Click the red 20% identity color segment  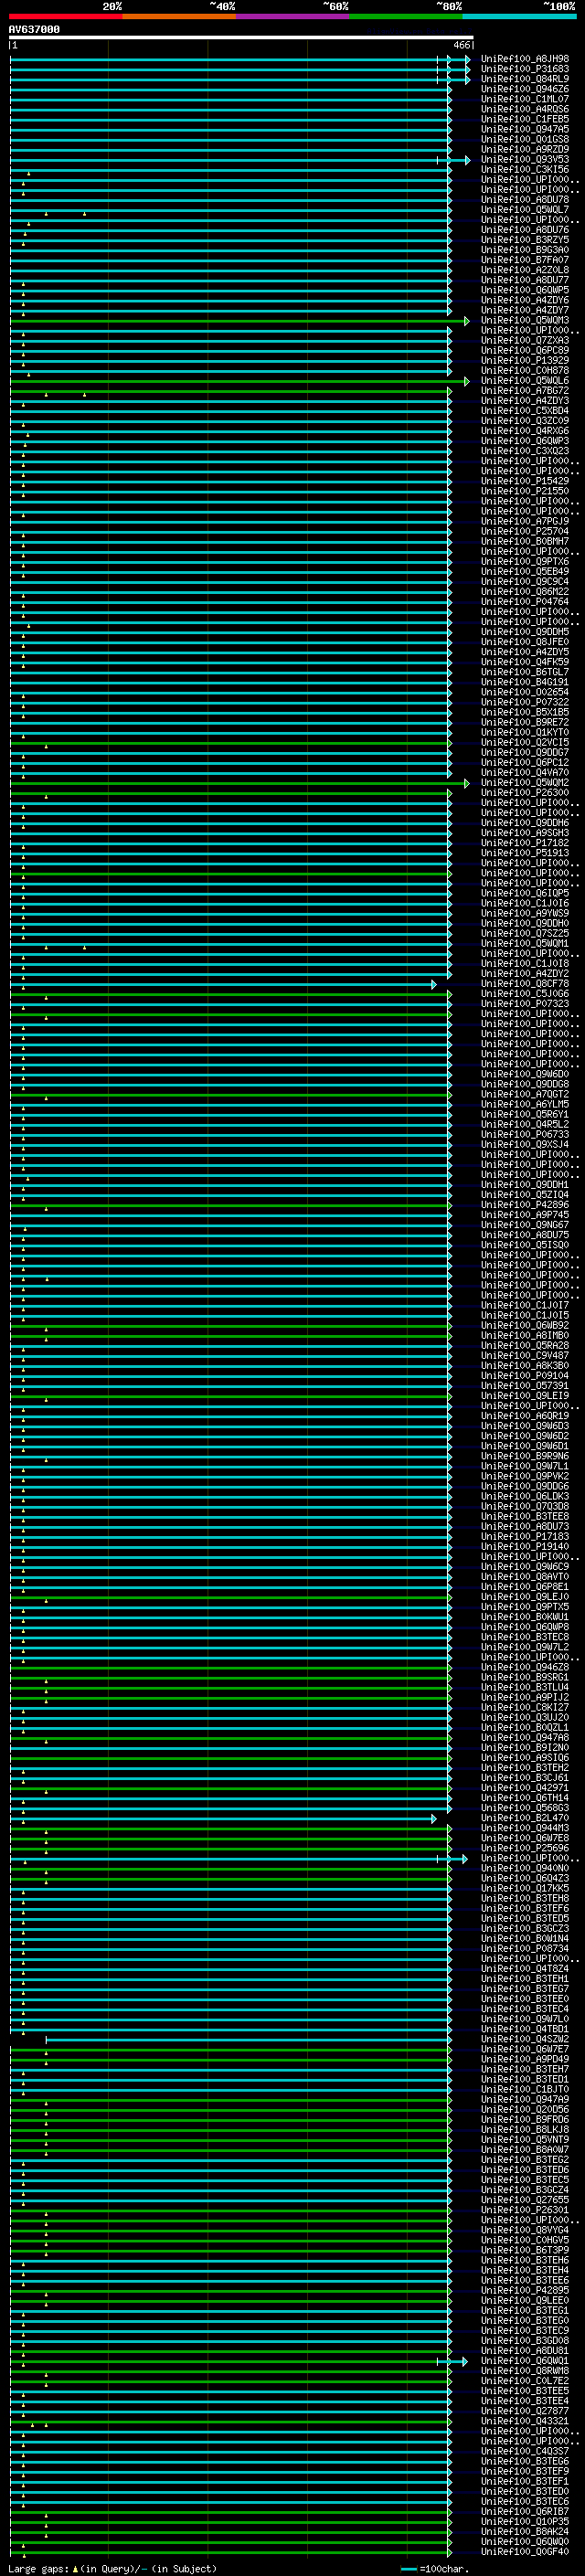(65, 16)
